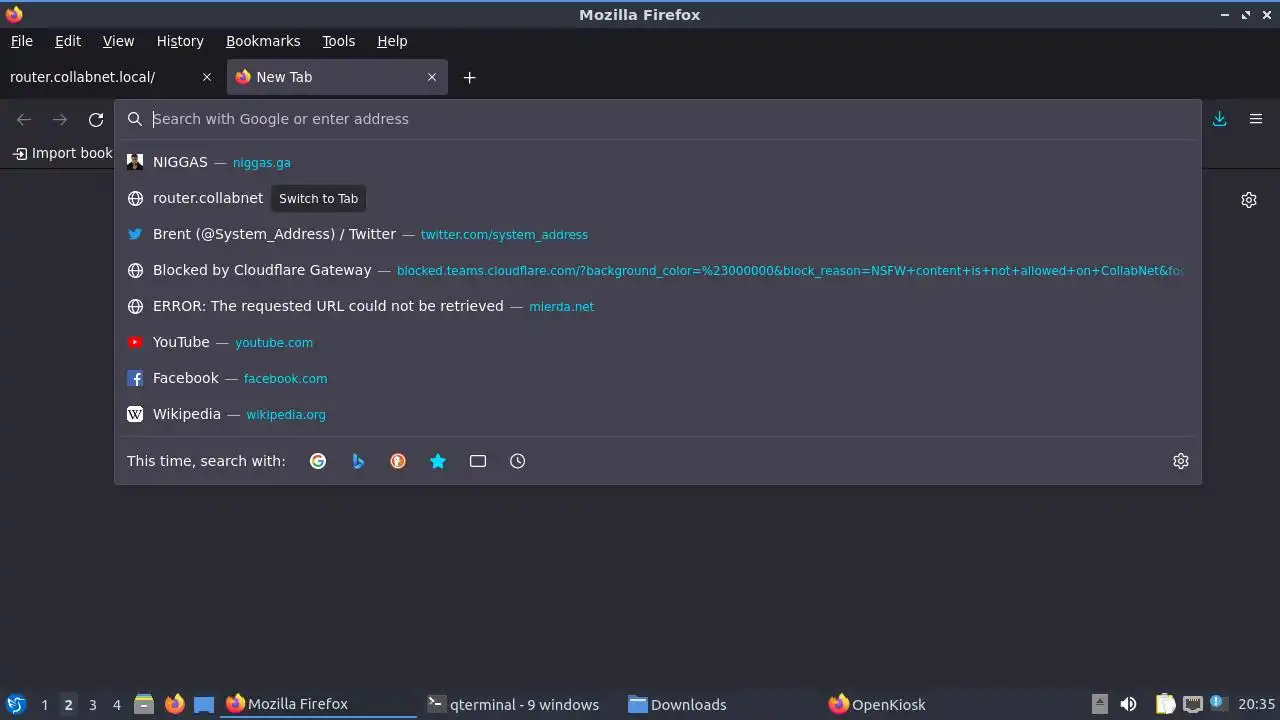Open a new tab with plus button

[469, 77]
